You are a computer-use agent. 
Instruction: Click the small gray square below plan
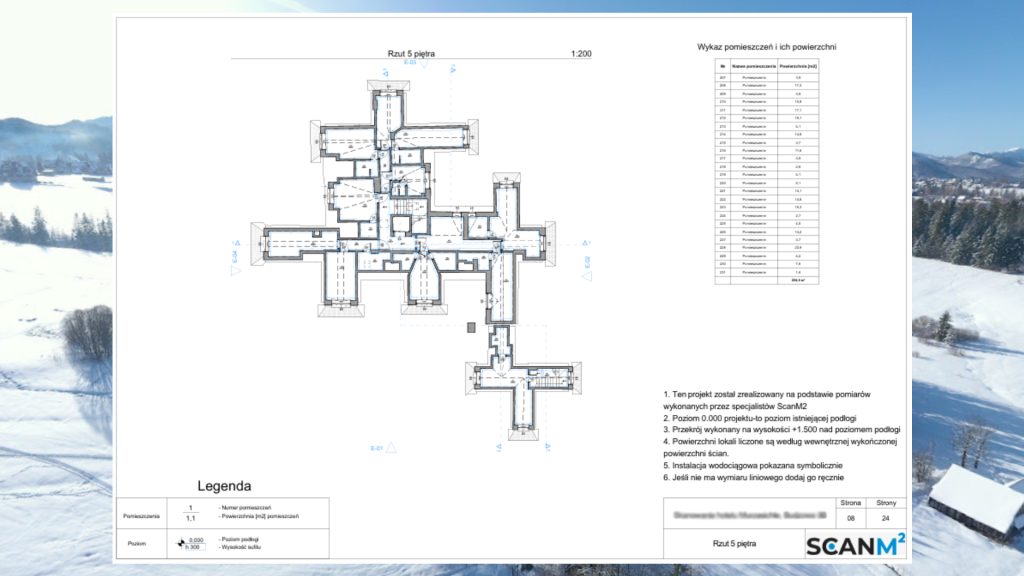pos(471,326)
